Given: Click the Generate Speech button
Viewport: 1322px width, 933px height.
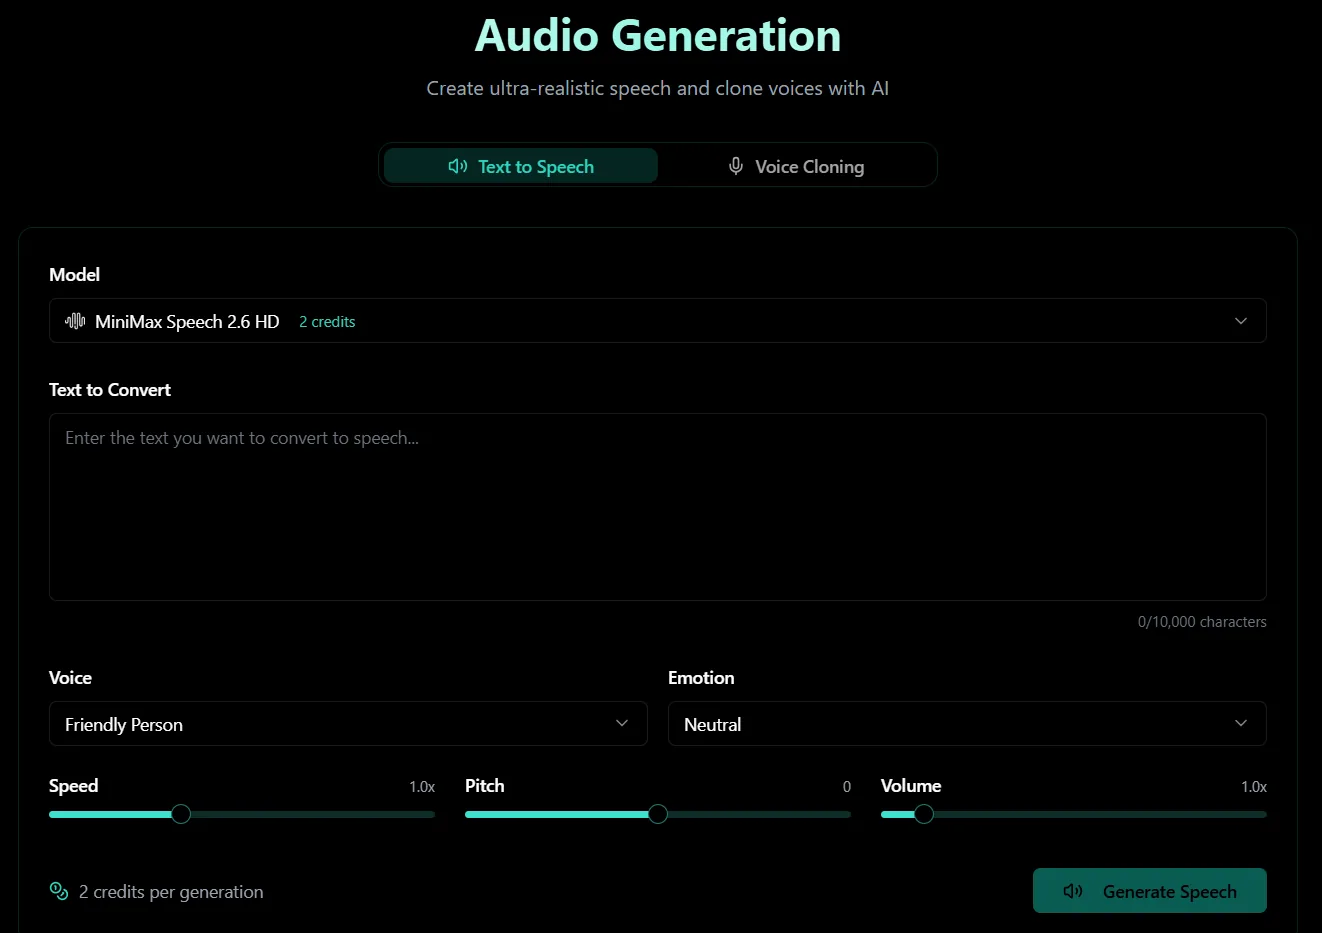Looking at the screenshot, I should point(1150,891).
